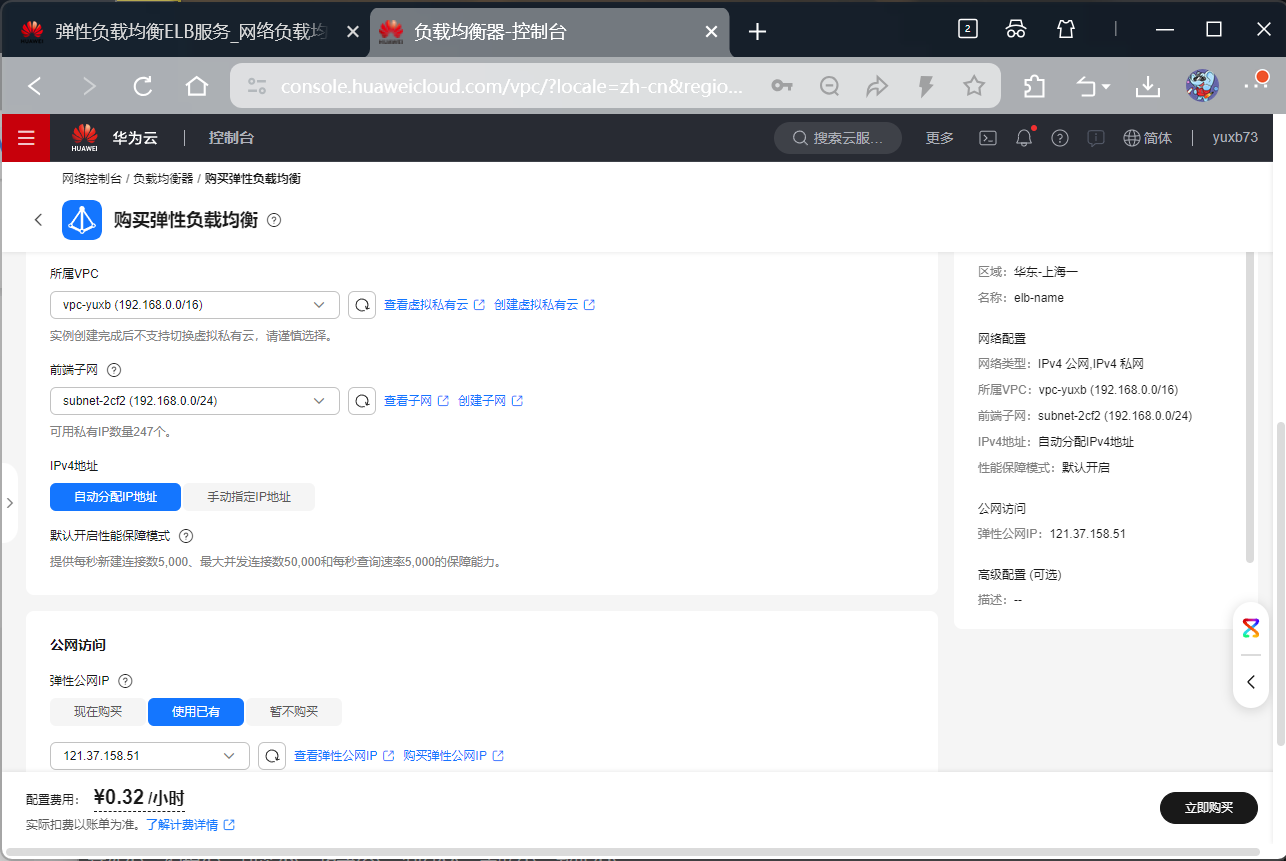Click the 立即购买 button
Viewport: 1286px width, 861px height.
tap(1208, 808)
